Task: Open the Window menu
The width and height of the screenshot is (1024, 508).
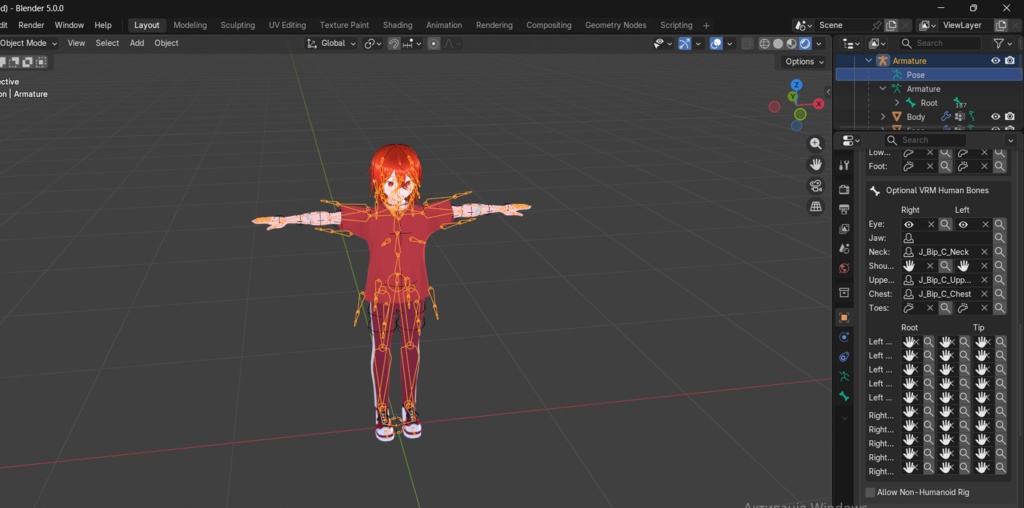Action: [x=69, y=25]
